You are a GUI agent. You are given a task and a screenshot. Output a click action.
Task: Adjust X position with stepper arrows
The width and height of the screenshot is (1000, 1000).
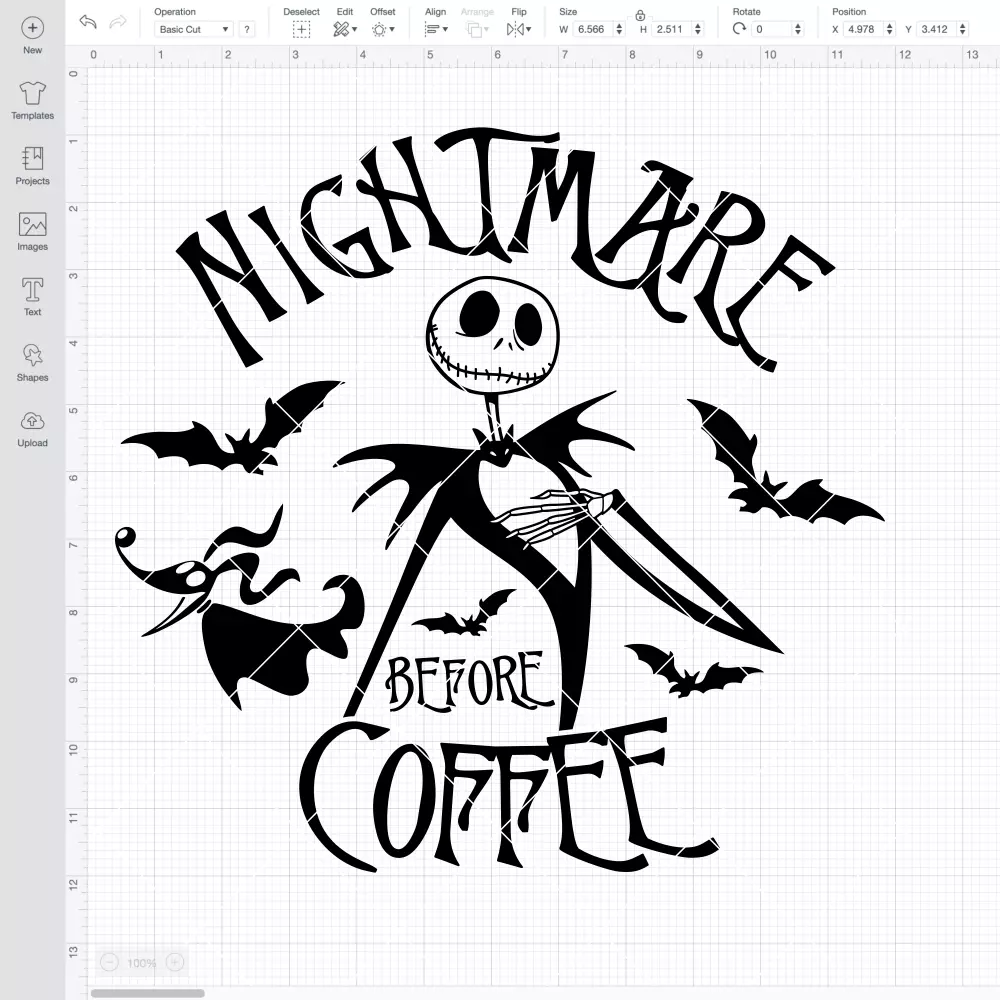tap(890, 29)
